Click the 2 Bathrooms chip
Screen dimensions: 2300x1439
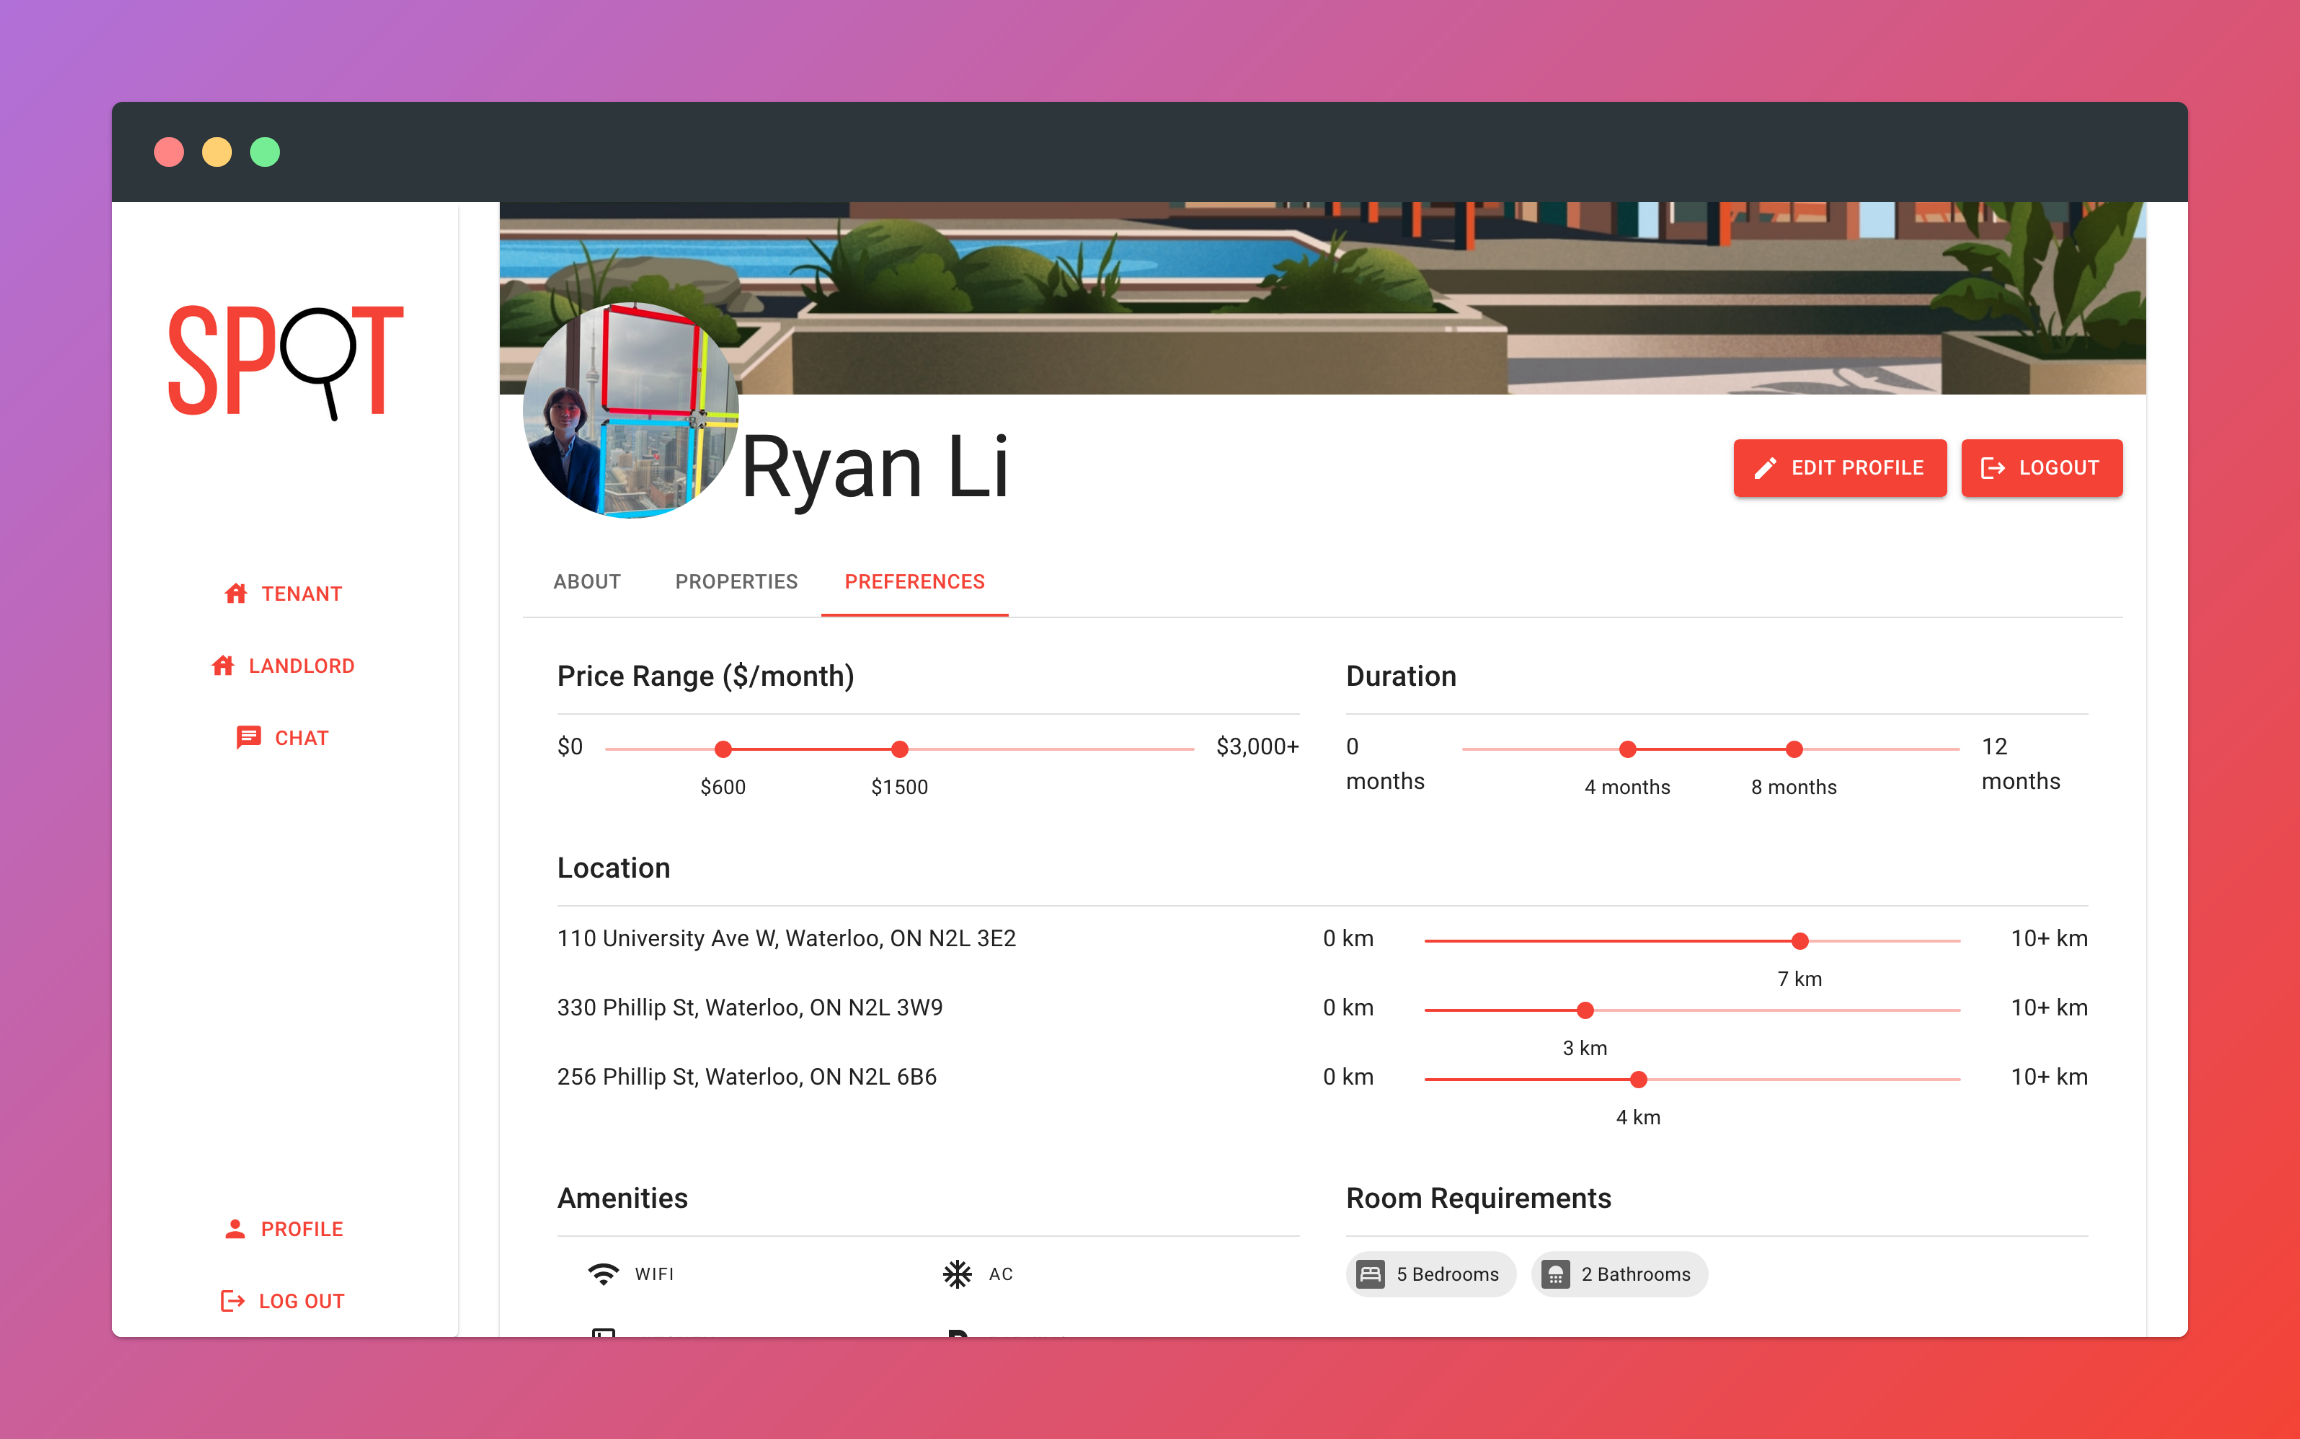[1619, 1274]
